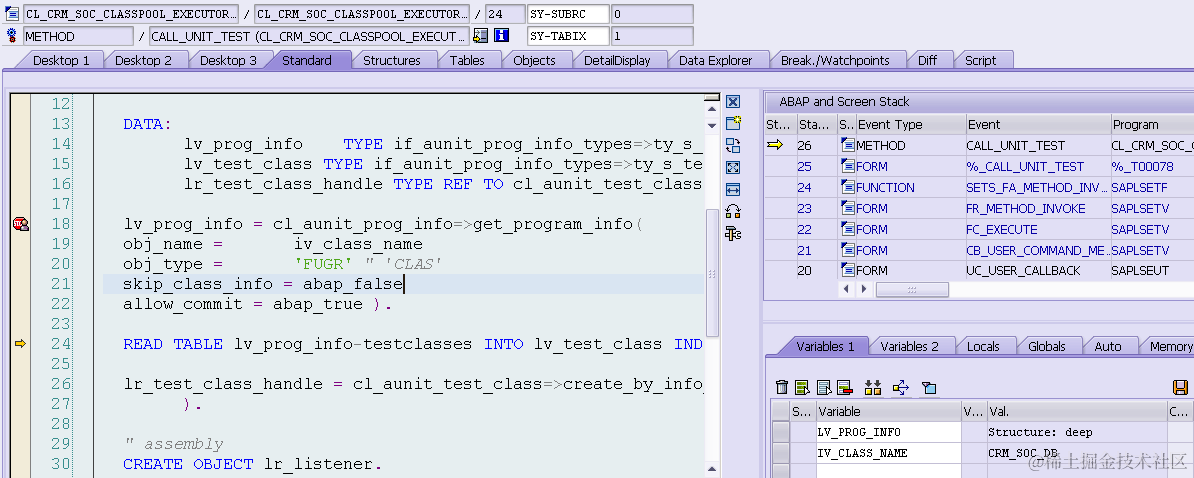Switch to the Desktop 3 tab
The height and width of the screenshot is (478, 1194).
click(228, 60)
